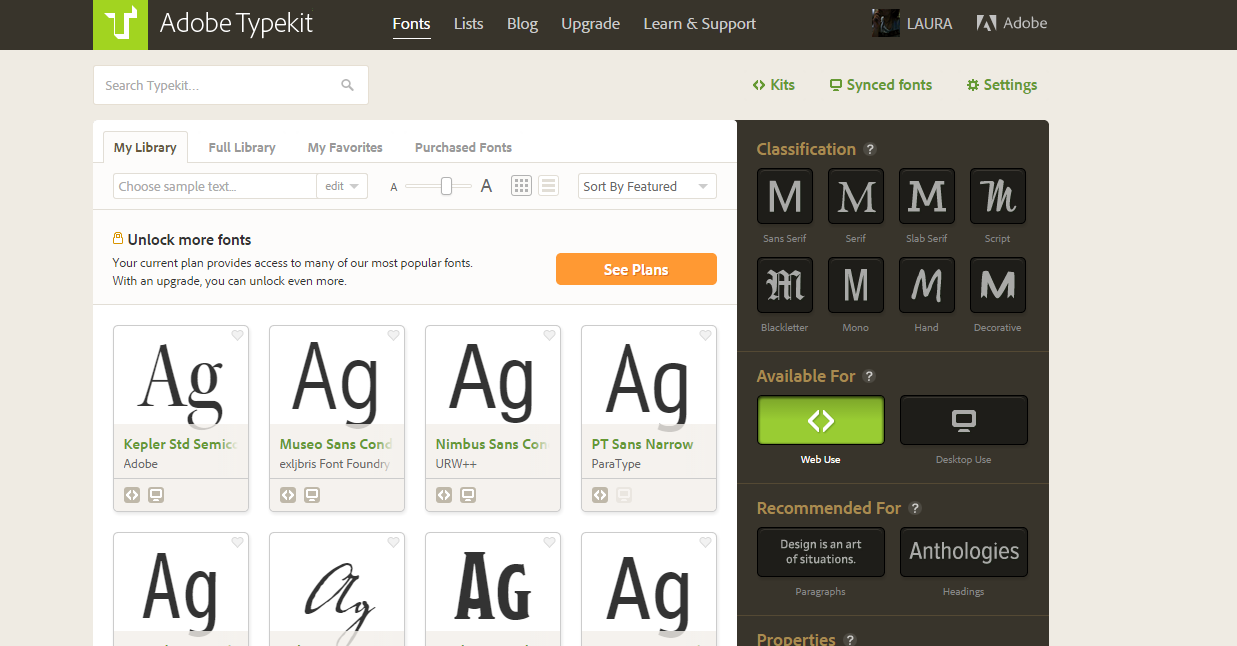Click the Adobe logo link
This screenshot has height=646, width=1237.
tap(1012, 23)
